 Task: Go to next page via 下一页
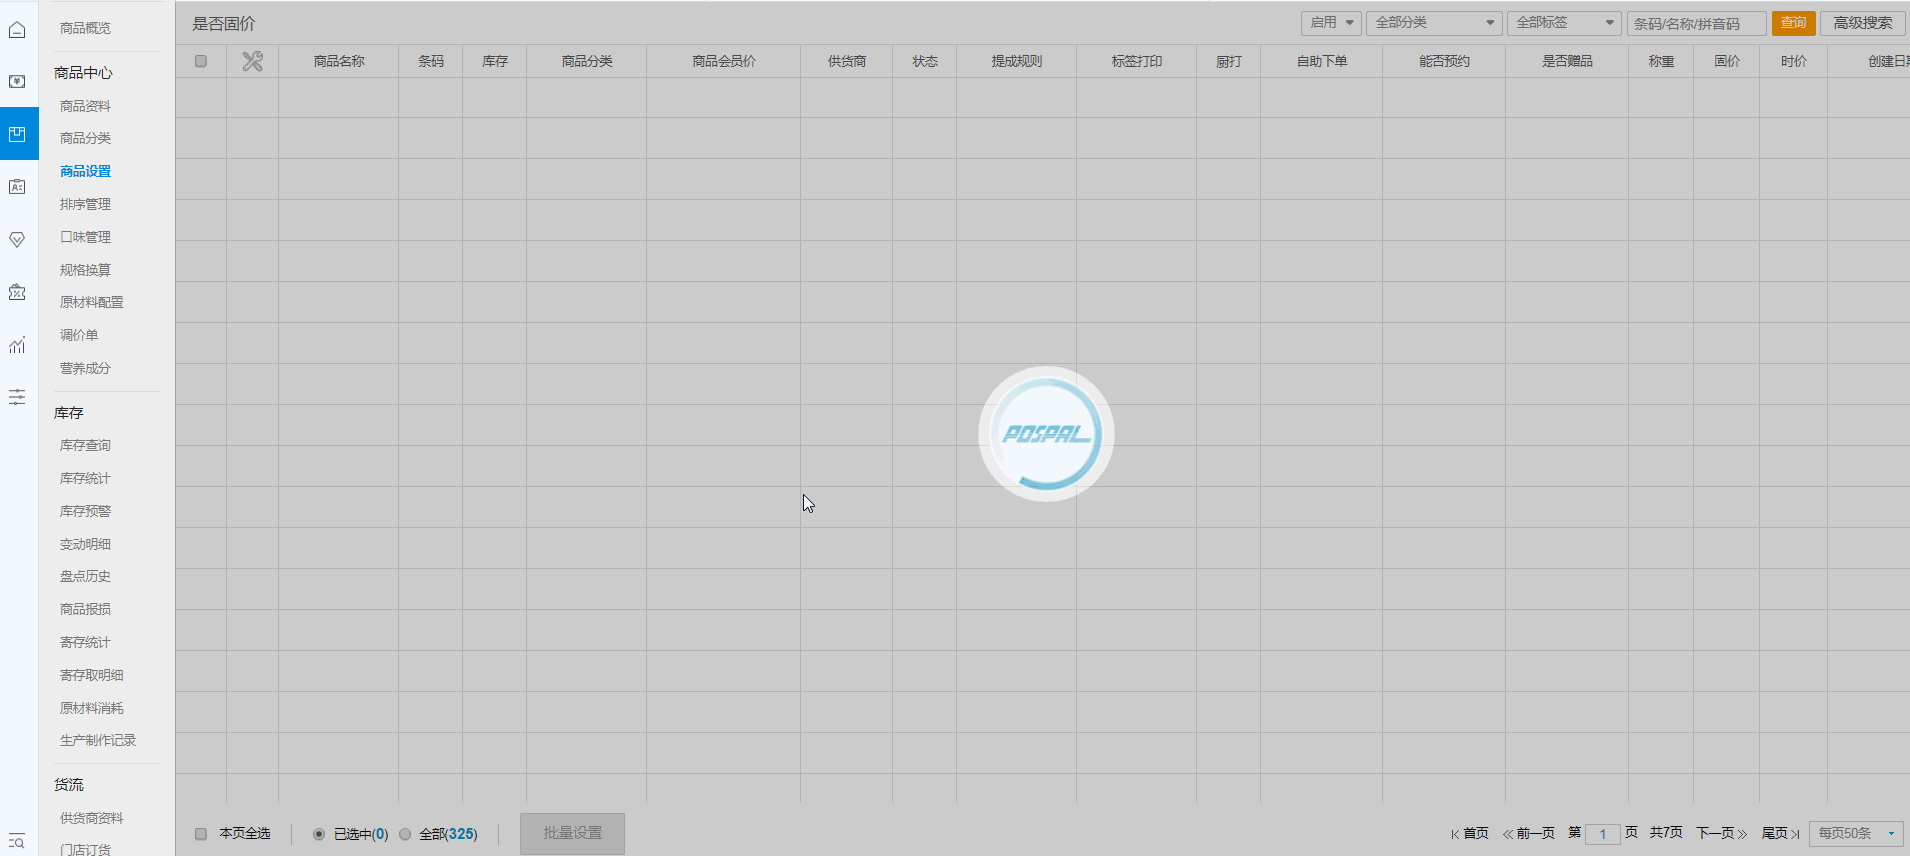point(1721,834)
